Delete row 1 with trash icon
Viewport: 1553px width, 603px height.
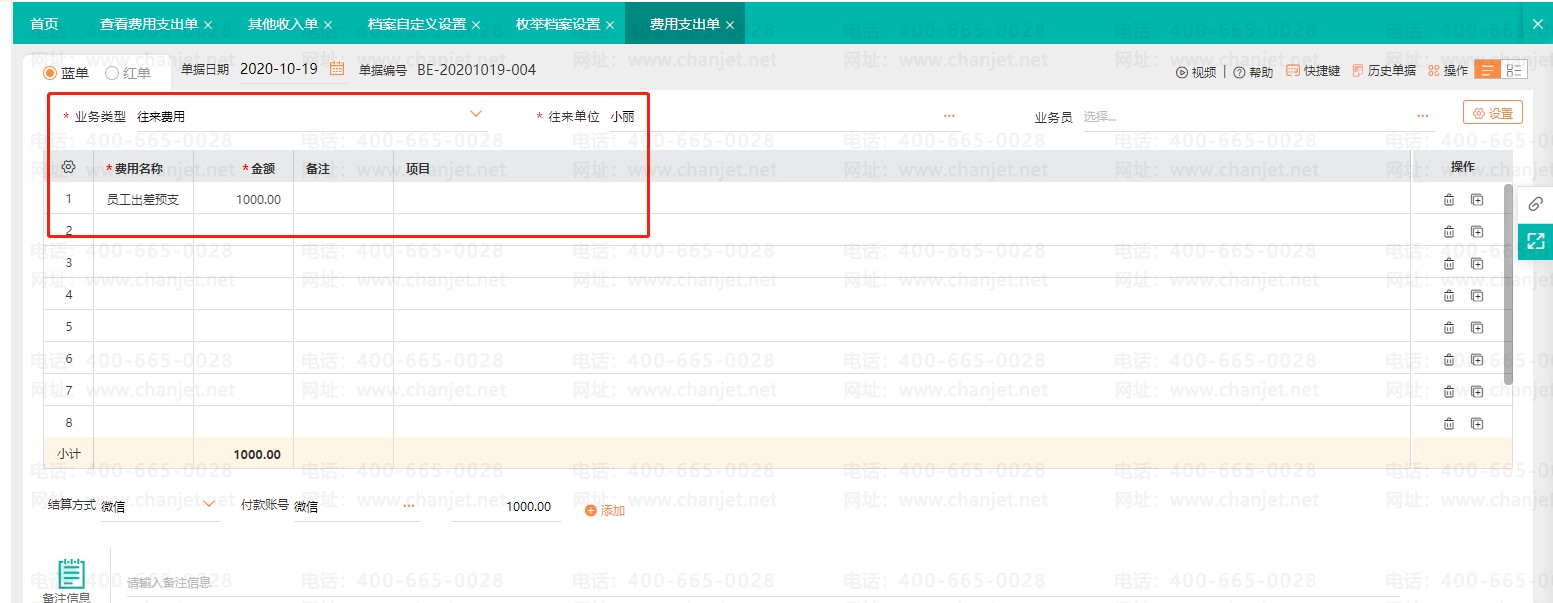[1448, 200]
